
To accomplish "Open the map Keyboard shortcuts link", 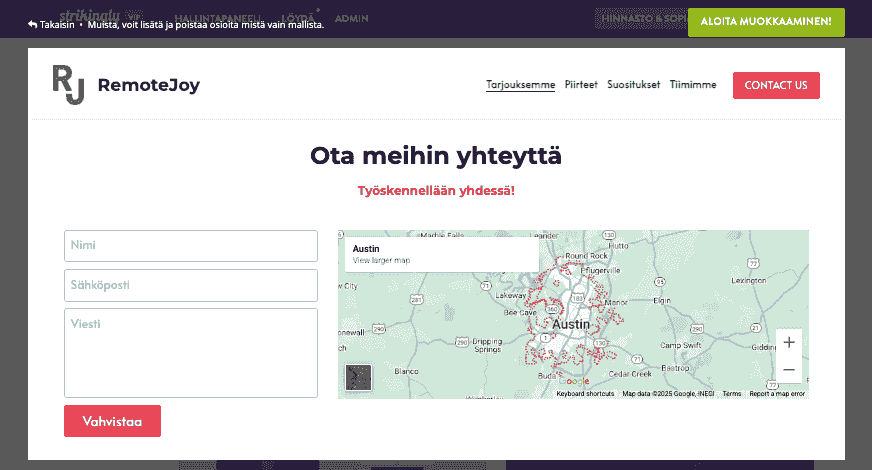I will pos(585,393).
